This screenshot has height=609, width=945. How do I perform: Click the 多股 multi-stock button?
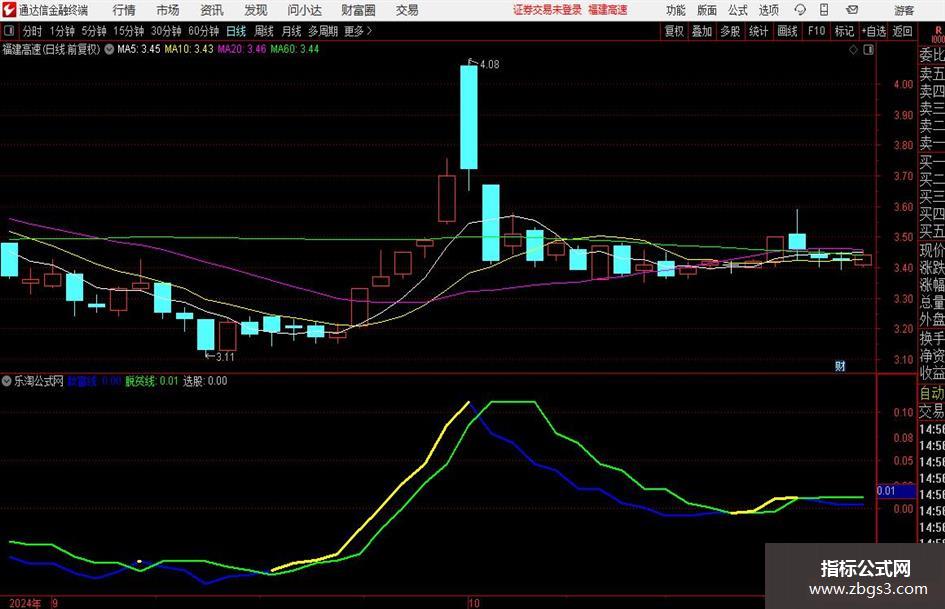tap(730, 31)
